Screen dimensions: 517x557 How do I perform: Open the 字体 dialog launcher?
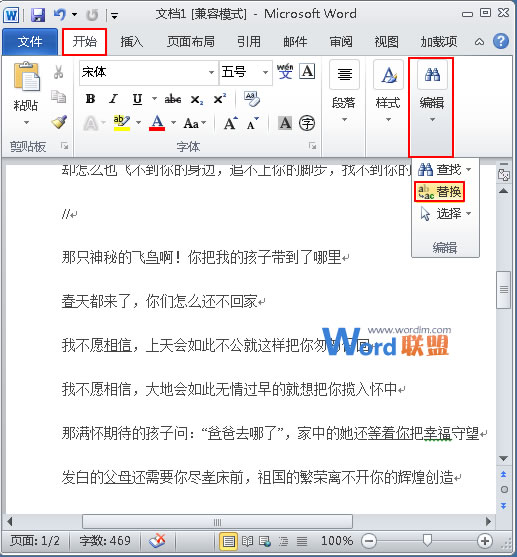[x=313, y=146]
